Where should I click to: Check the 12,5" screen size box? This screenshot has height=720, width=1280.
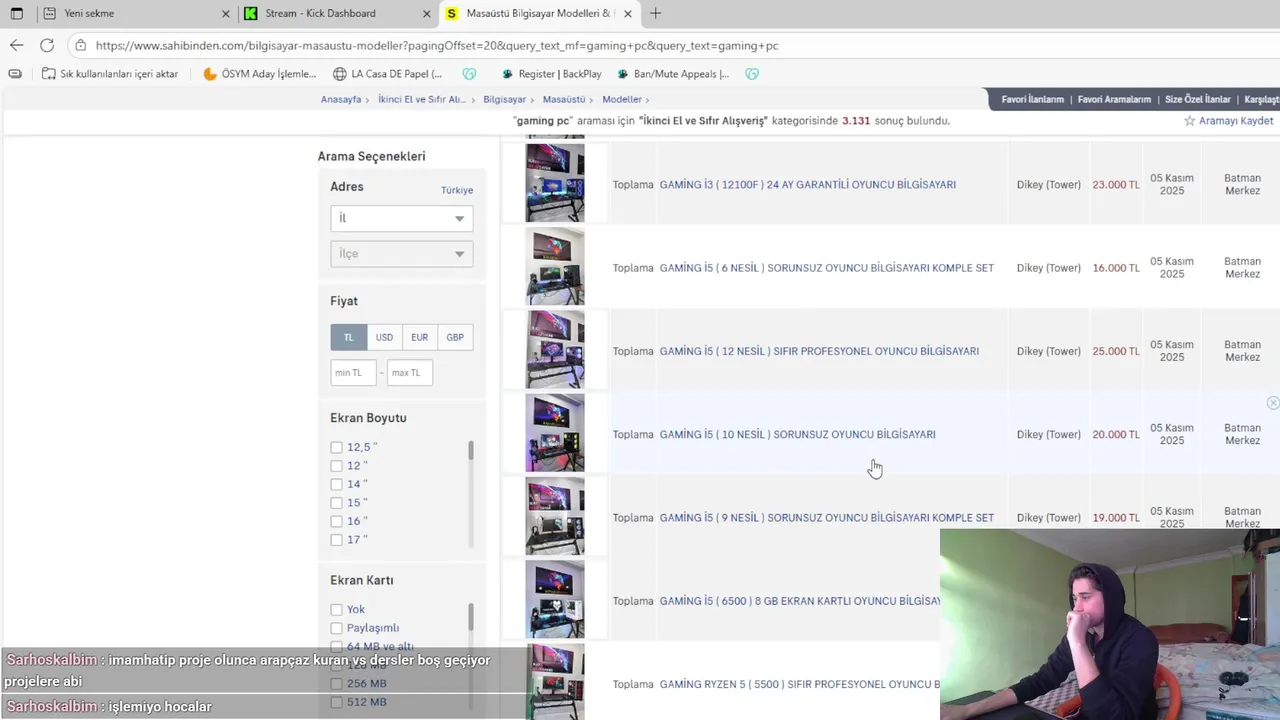[337, 448]
